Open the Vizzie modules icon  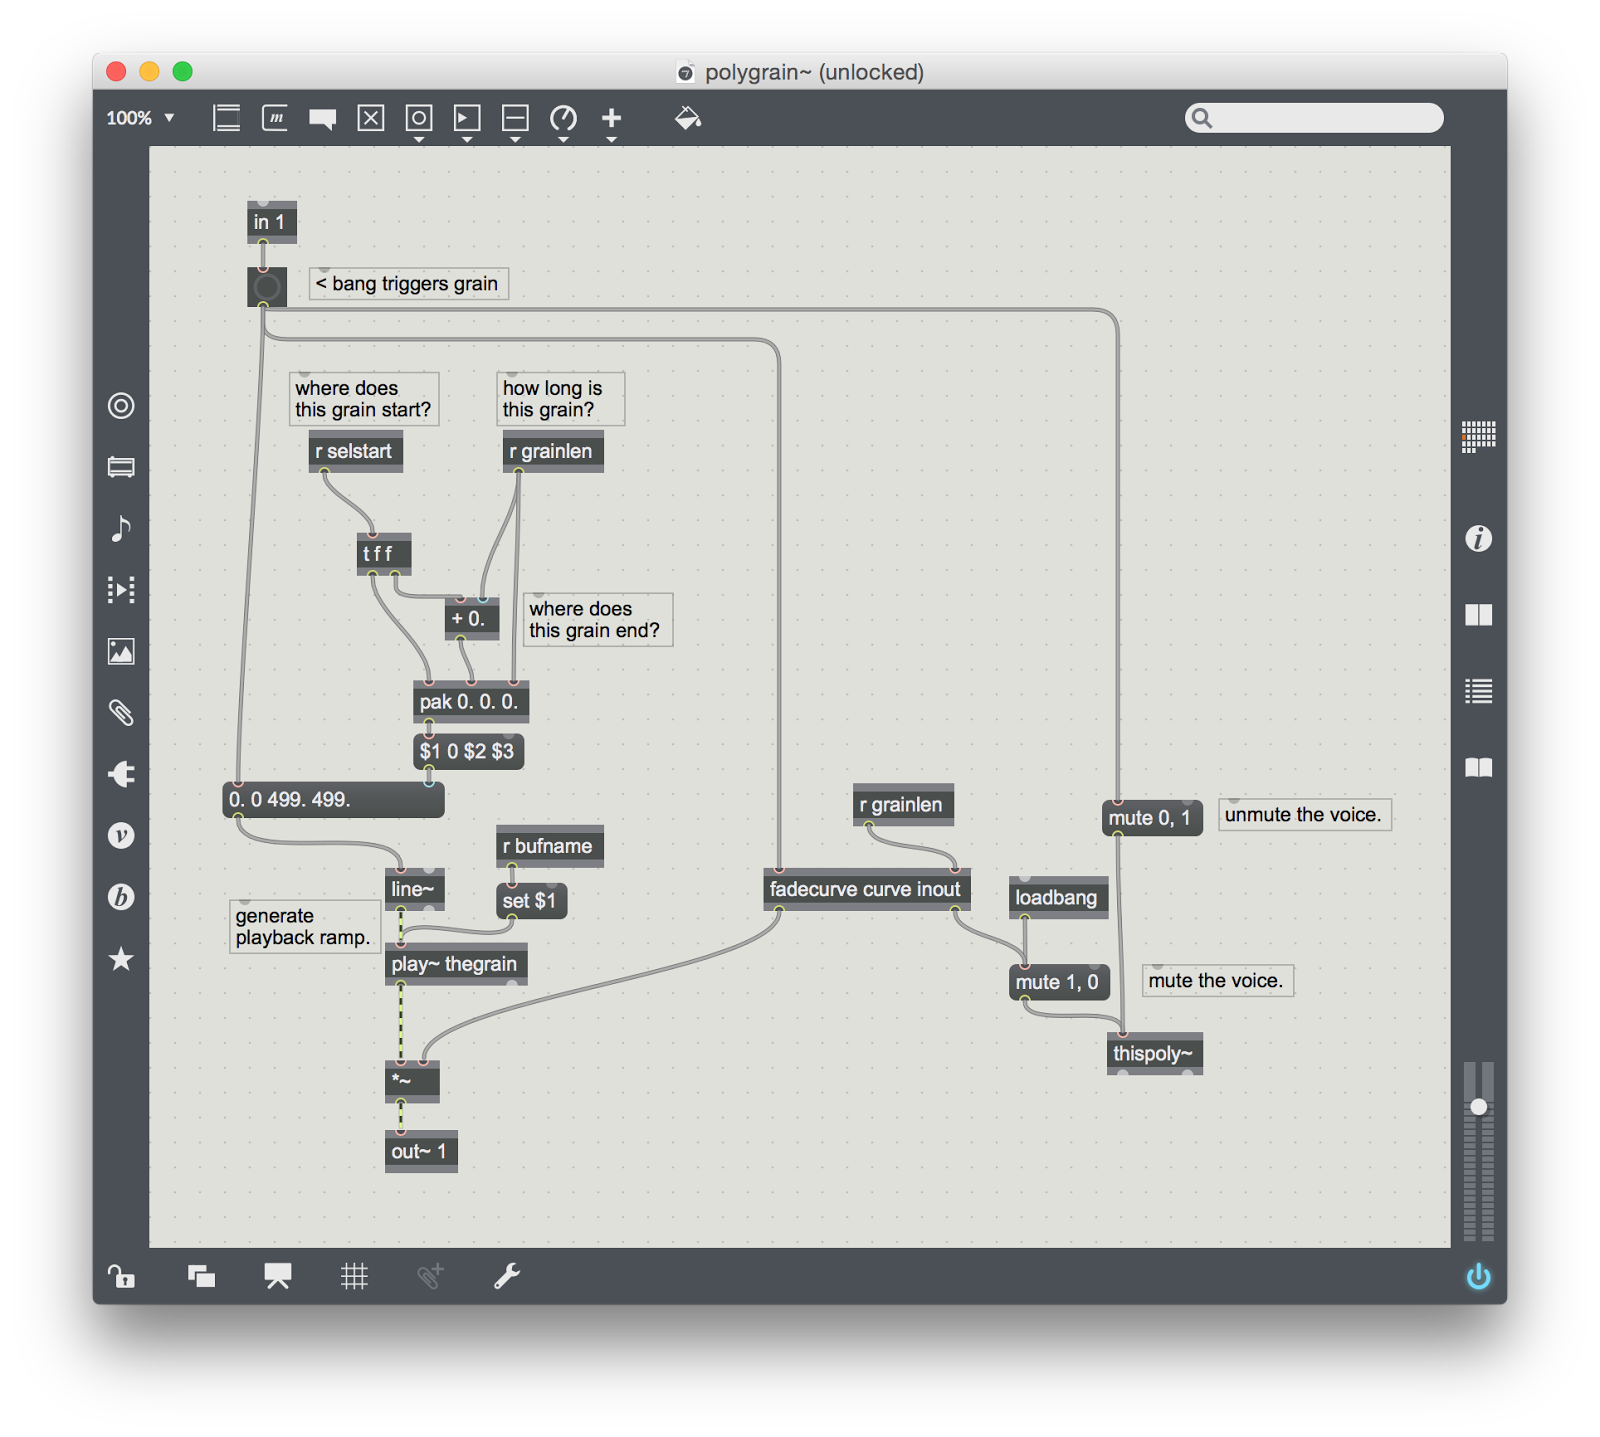(x=121, y=835)
